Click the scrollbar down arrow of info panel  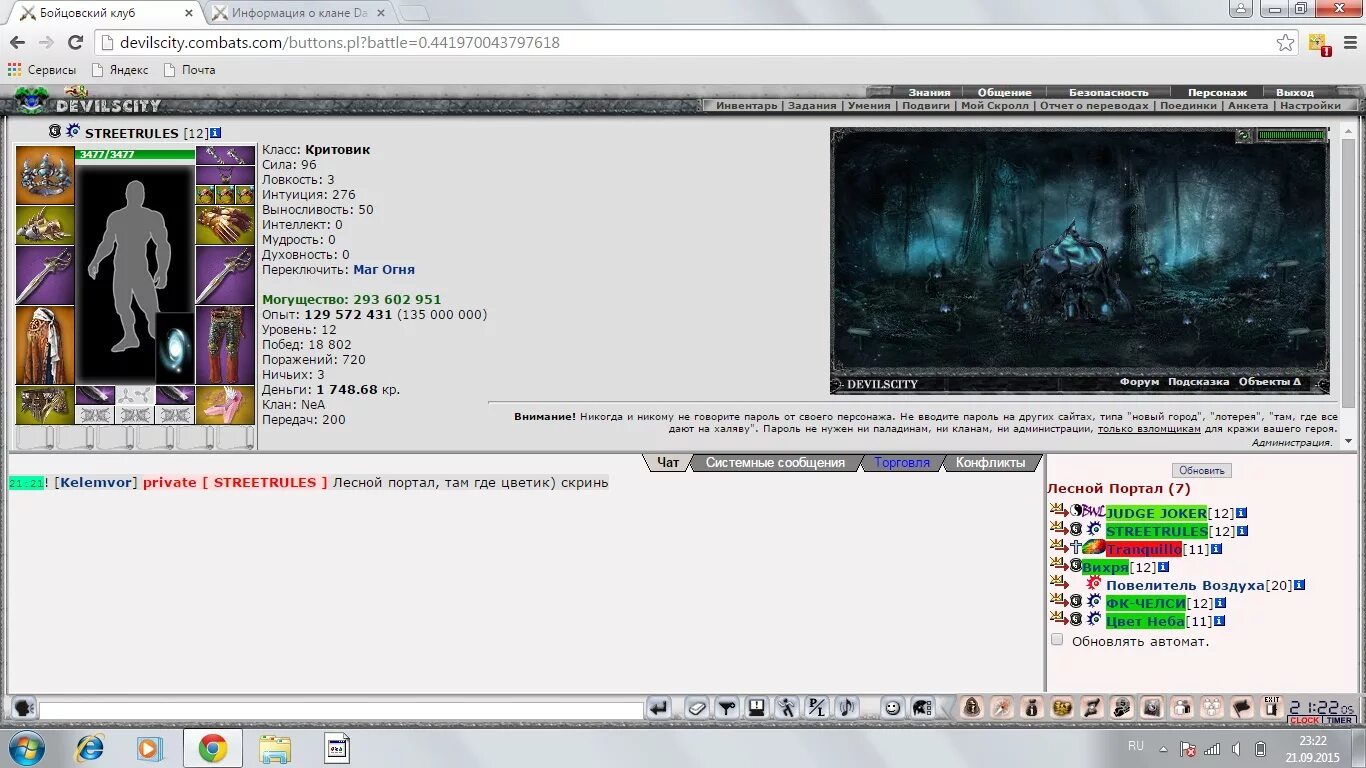(x=1349, y=441)
